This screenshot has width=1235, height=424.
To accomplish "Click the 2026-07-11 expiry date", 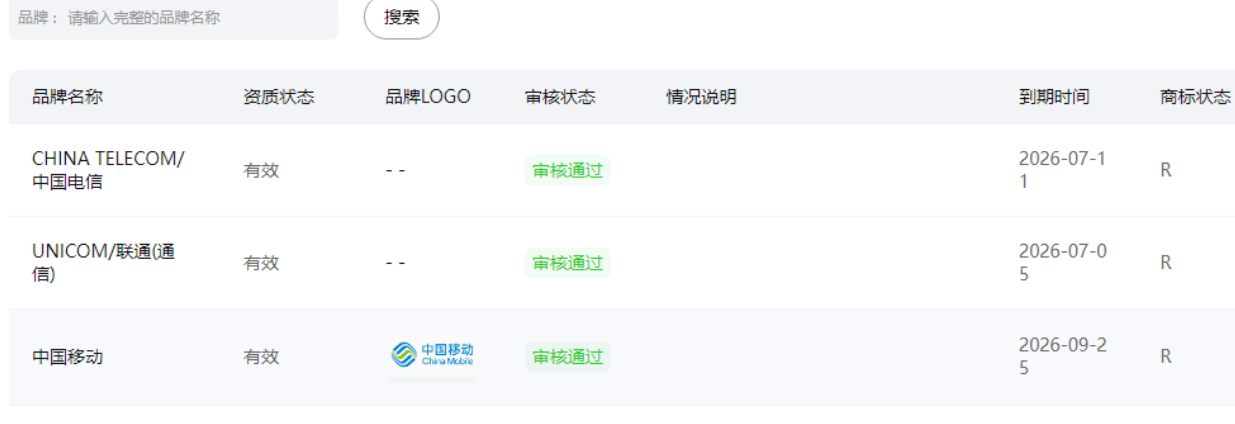I will pos(1062,170).
